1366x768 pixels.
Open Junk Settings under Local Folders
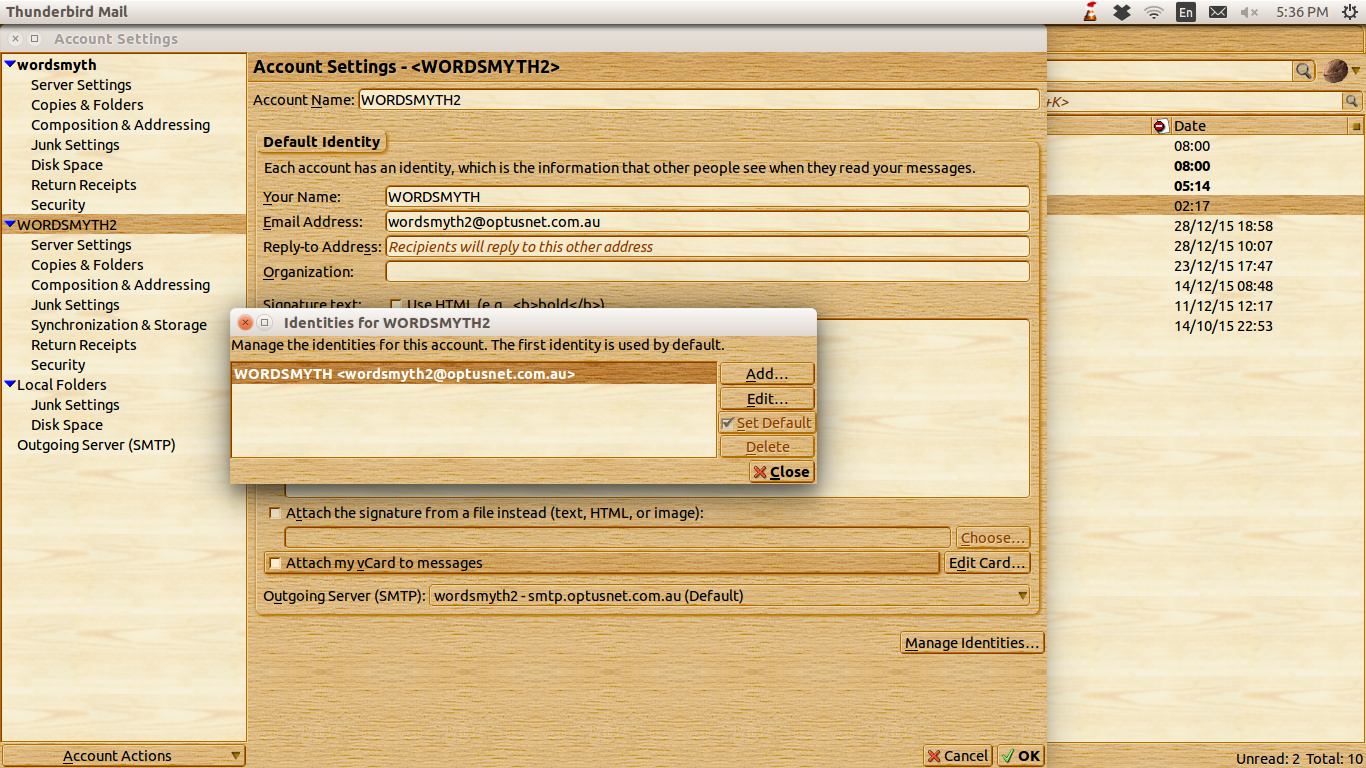coord(75,405)
